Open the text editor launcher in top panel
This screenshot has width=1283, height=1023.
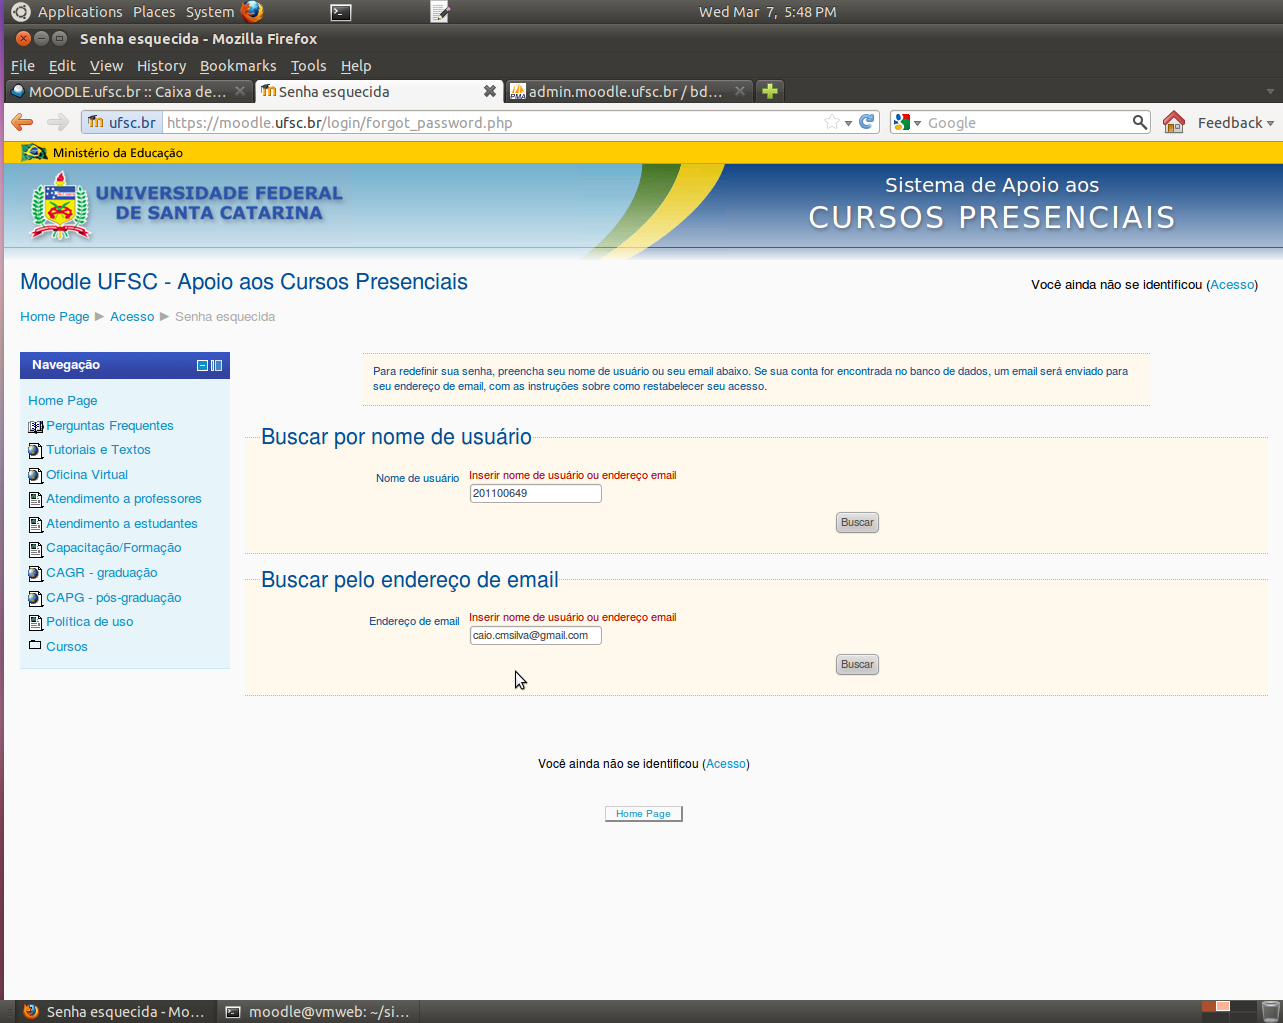tap(440, 12)
